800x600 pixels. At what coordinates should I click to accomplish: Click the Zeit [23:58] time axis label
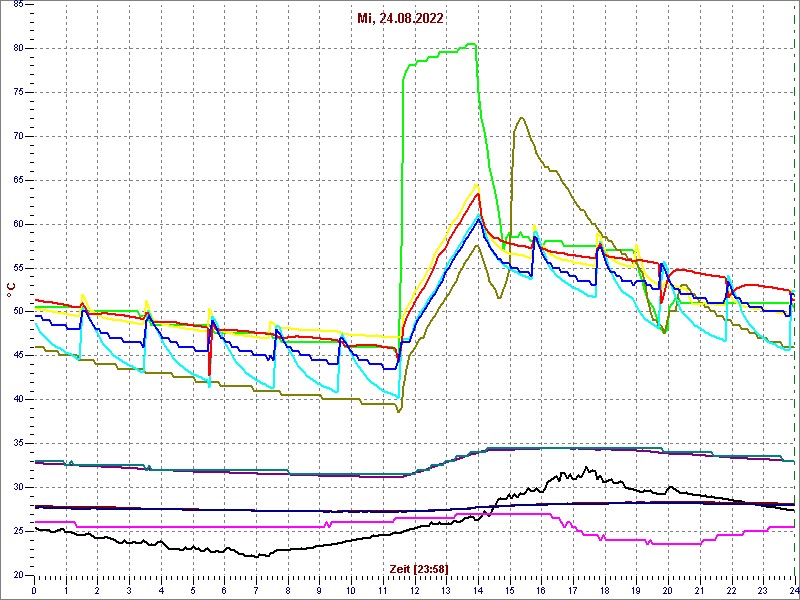[x=419, y=568]
